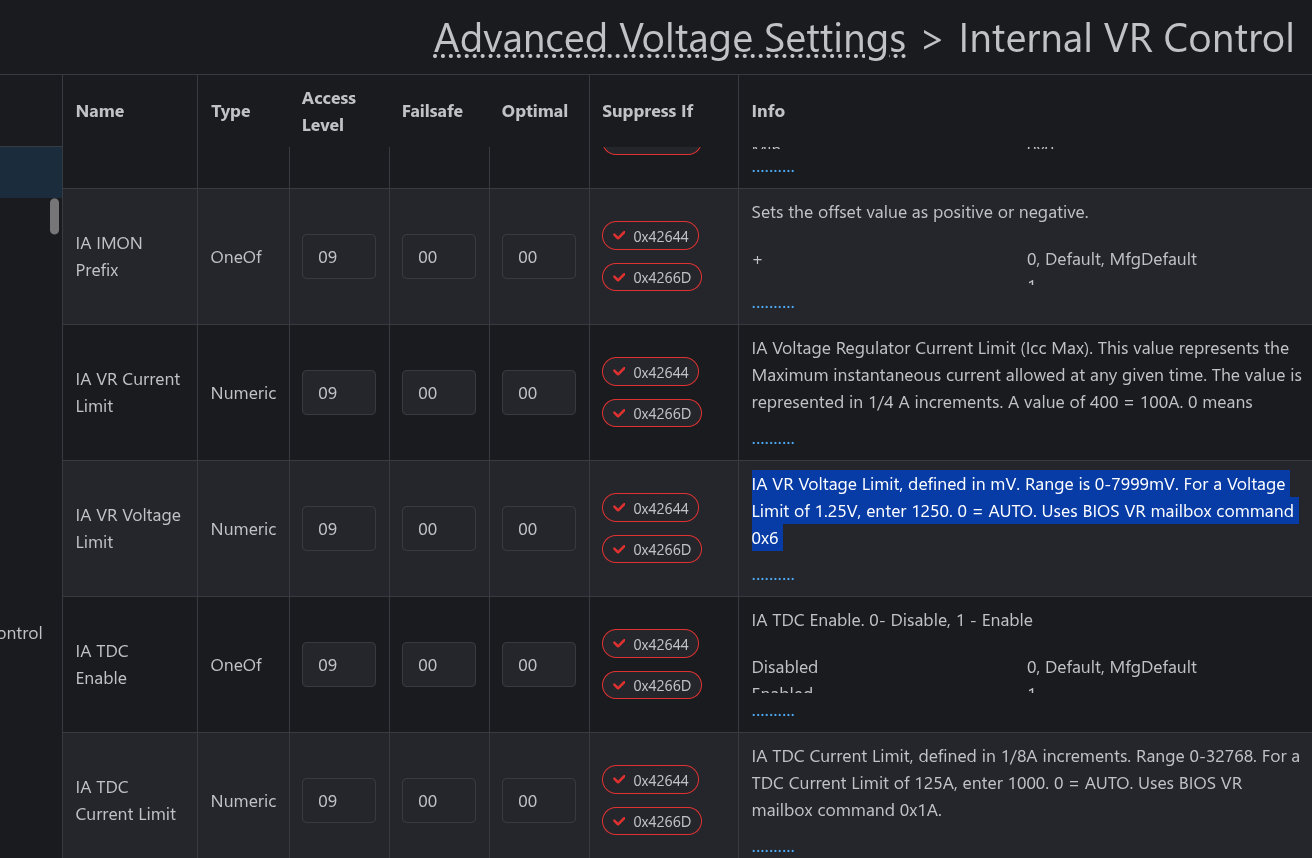Focus Failsafe field for IA VR Current Limit
The height and width of the screenshot is (858, 1312).
pyautogui.click(x=439, y=392)
